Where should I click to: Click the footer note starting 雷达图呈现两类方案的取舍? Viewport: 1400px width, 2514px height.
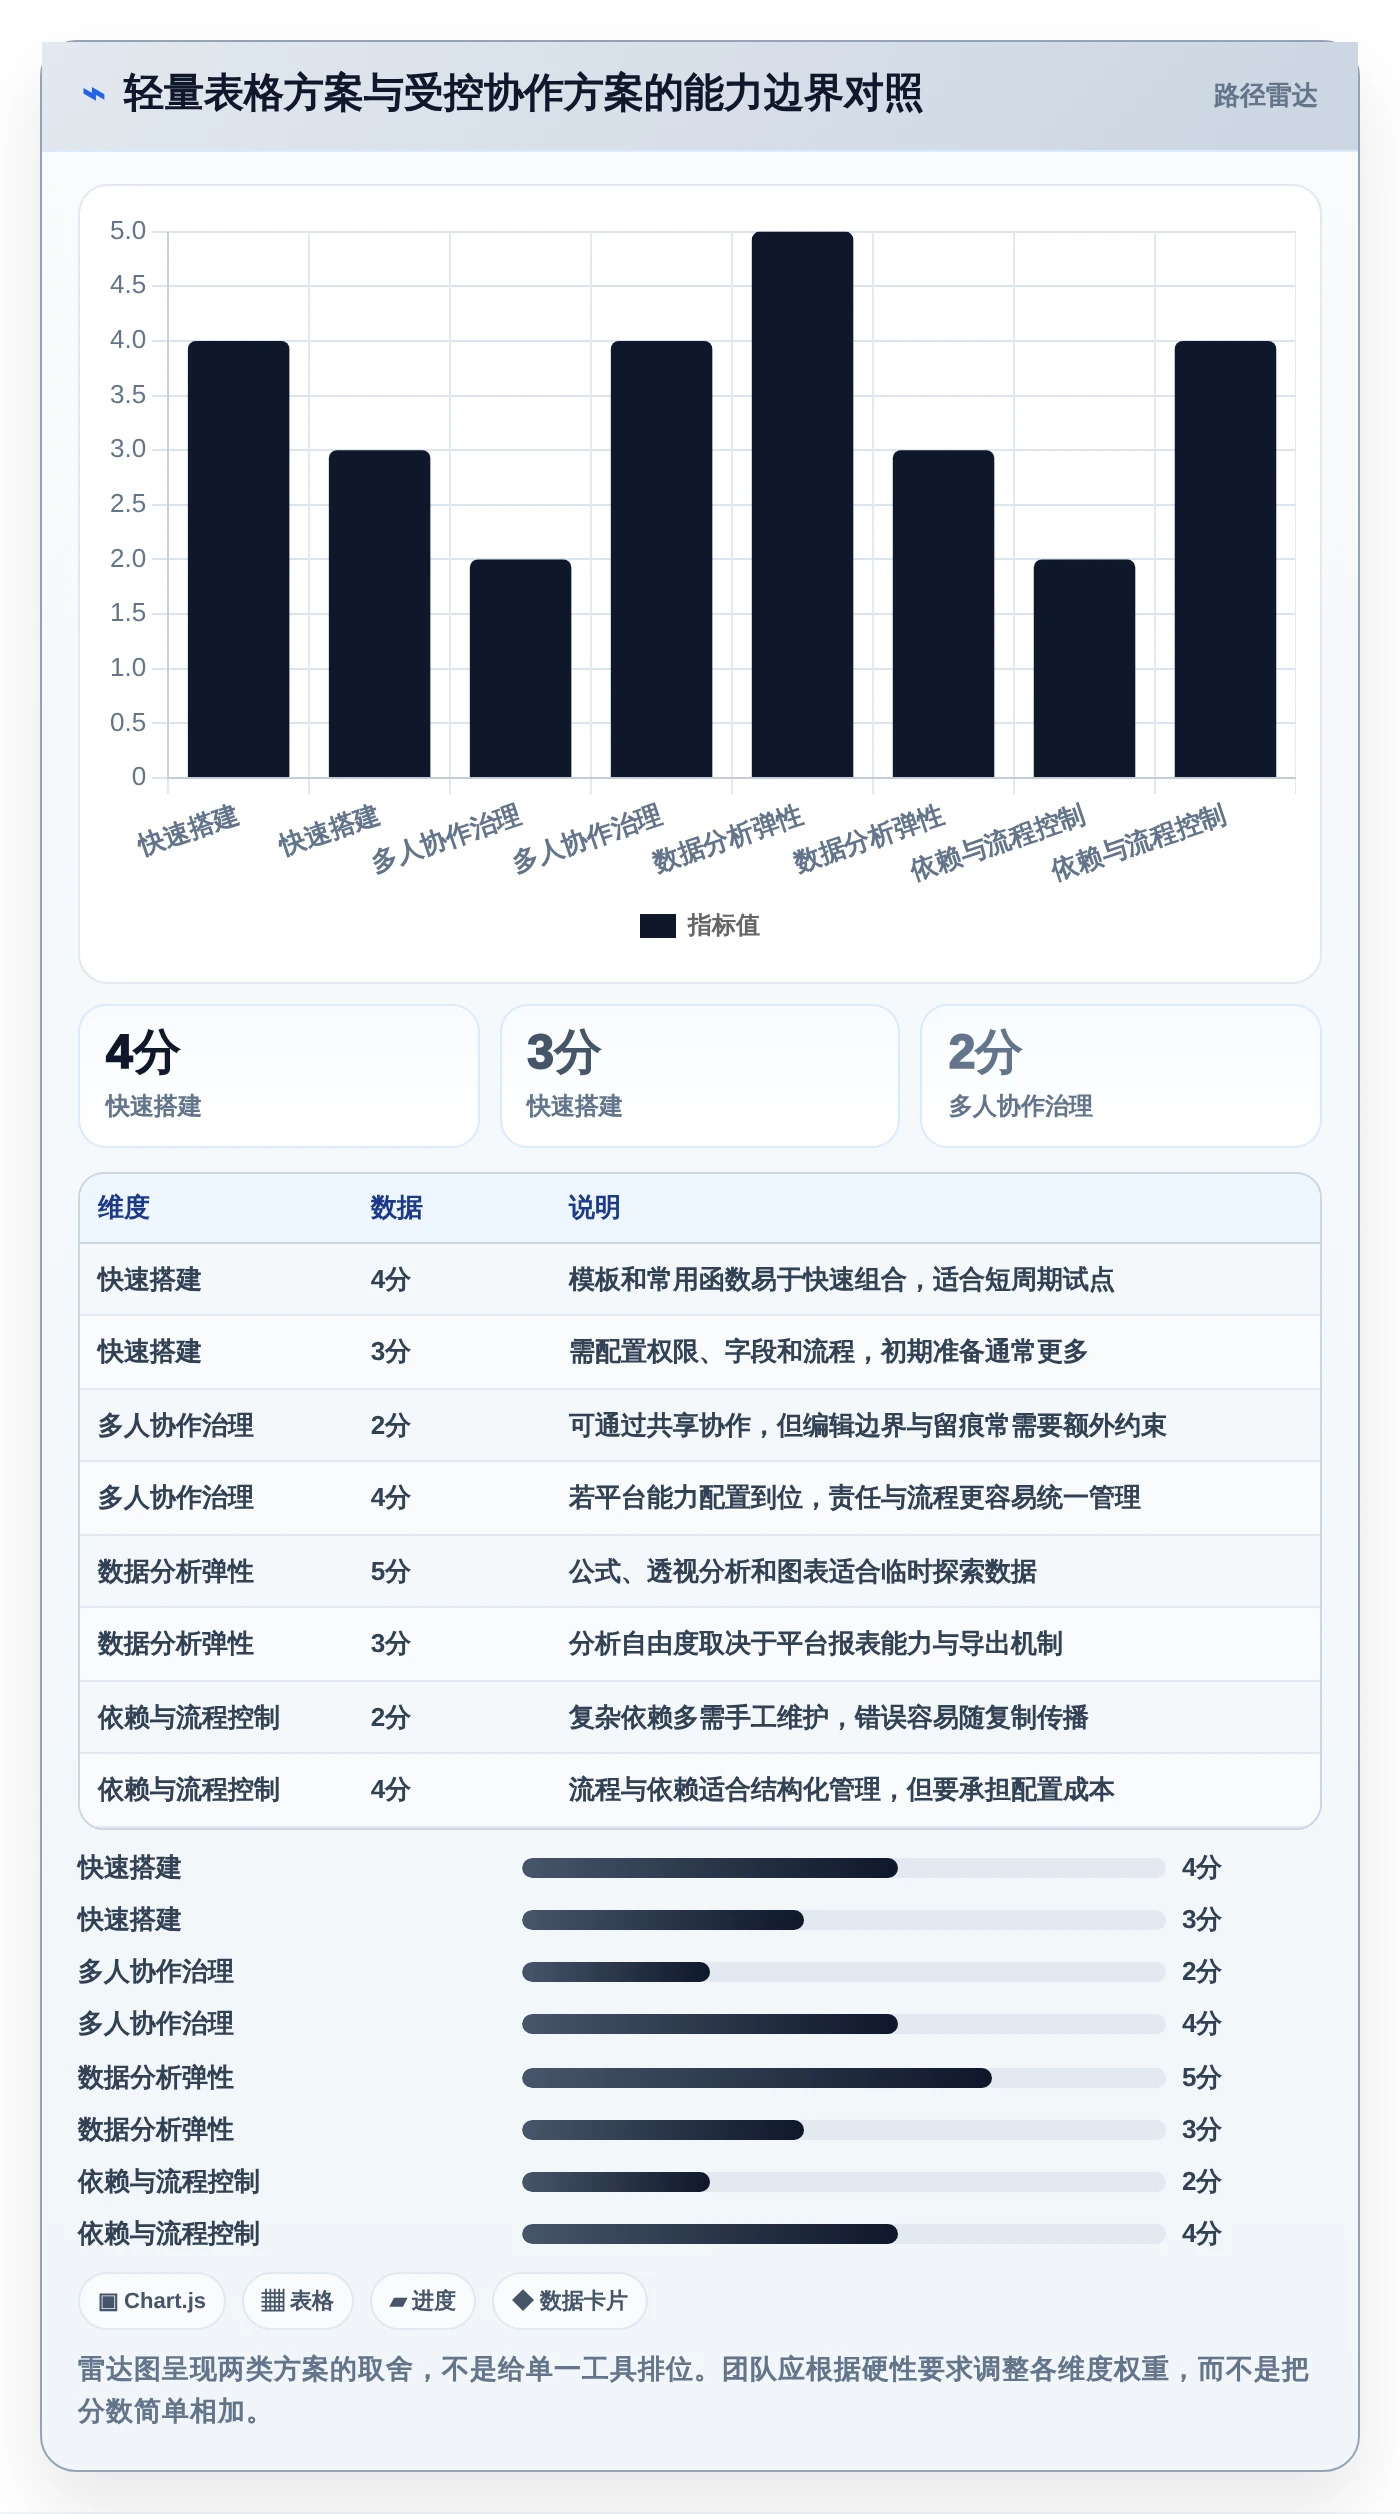[694, 2390]
